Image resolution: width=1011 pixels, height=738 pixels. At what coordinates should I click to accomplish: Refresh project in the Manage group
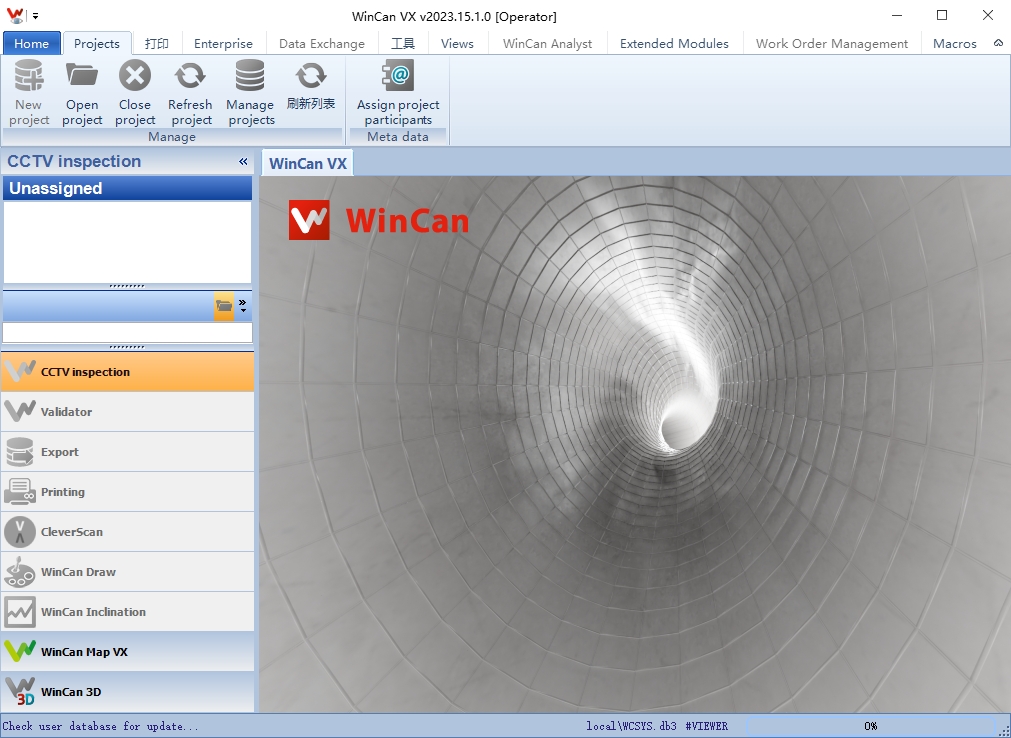pos(190,92)
